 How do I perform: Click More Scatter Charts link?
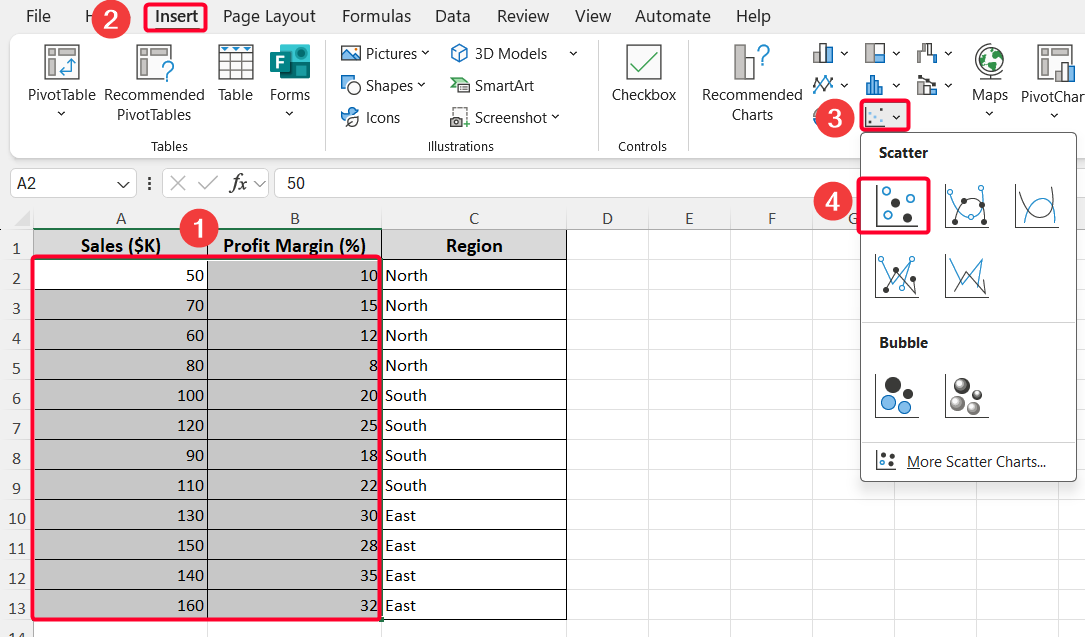click(975, 462)
